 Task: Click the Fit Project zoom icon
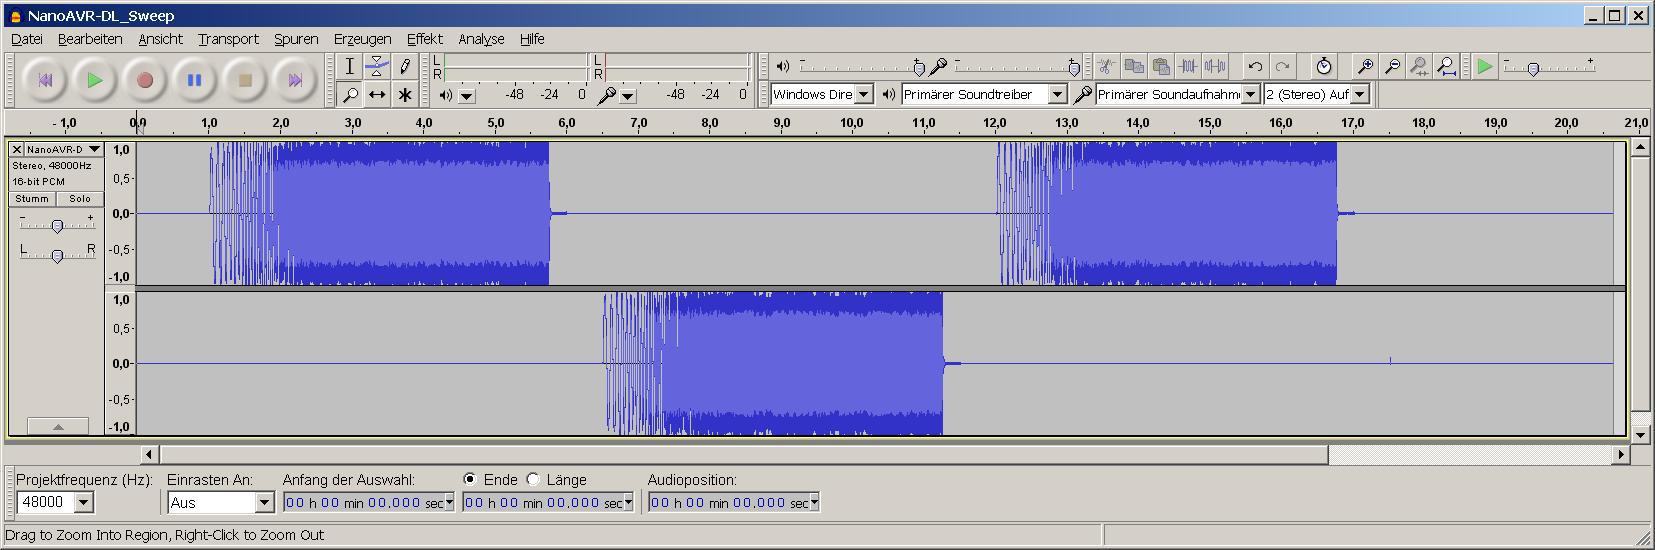1446,66
